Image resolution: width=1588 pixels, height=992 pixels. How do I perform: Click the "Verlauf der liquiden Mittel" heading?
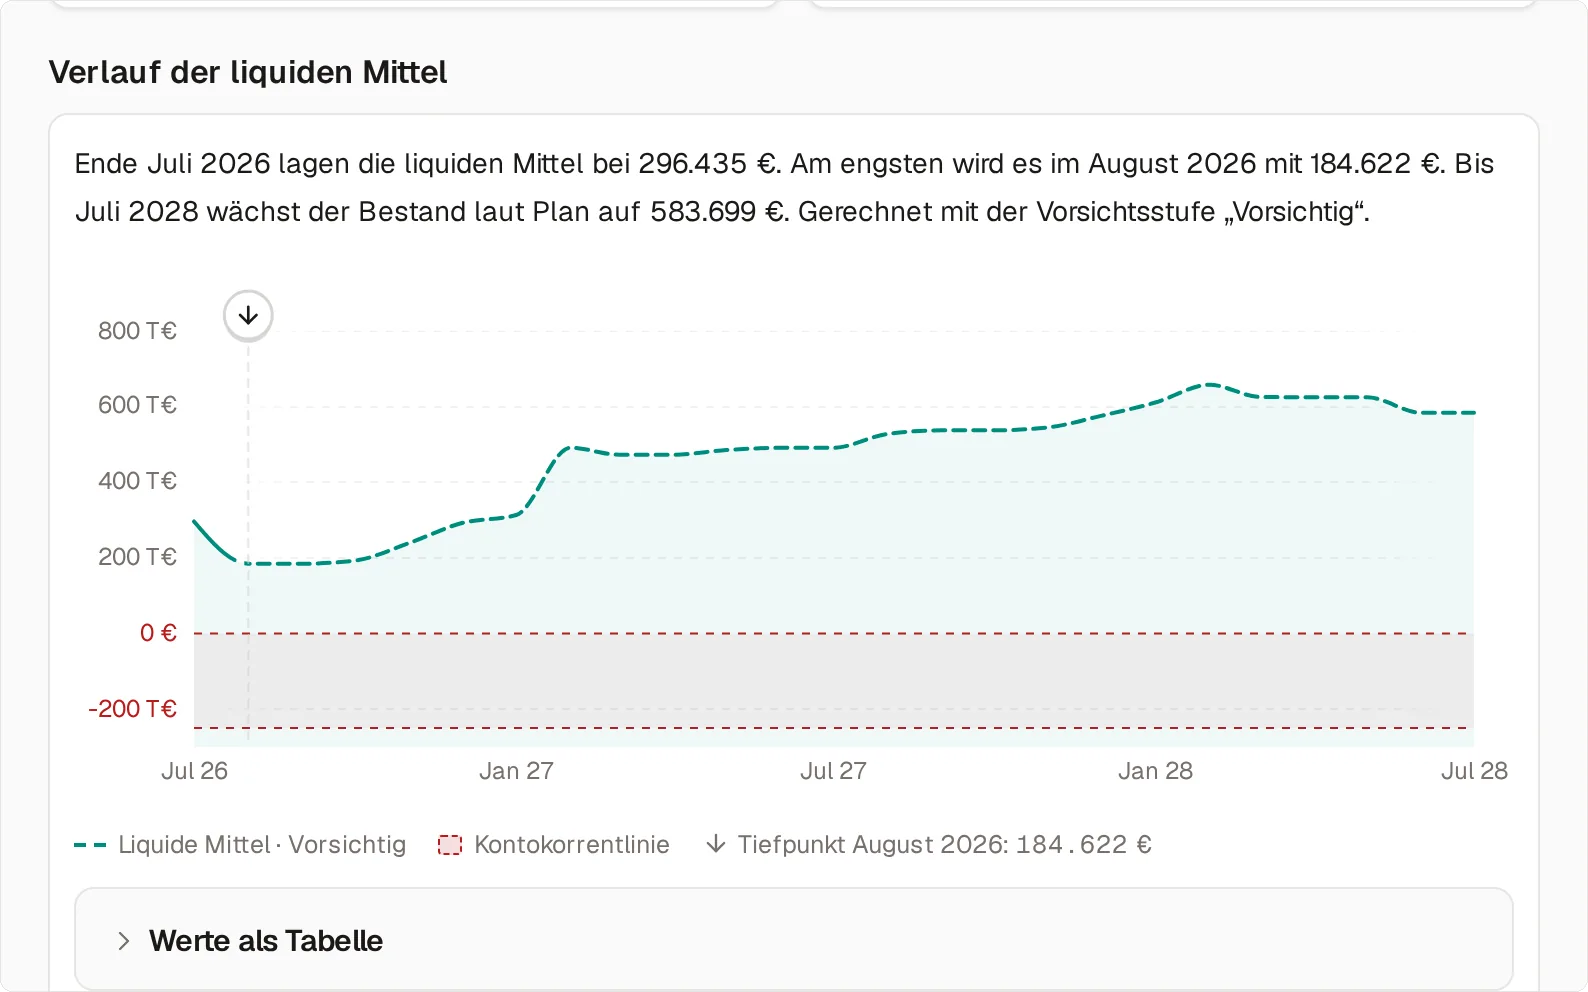coord(248,72)
